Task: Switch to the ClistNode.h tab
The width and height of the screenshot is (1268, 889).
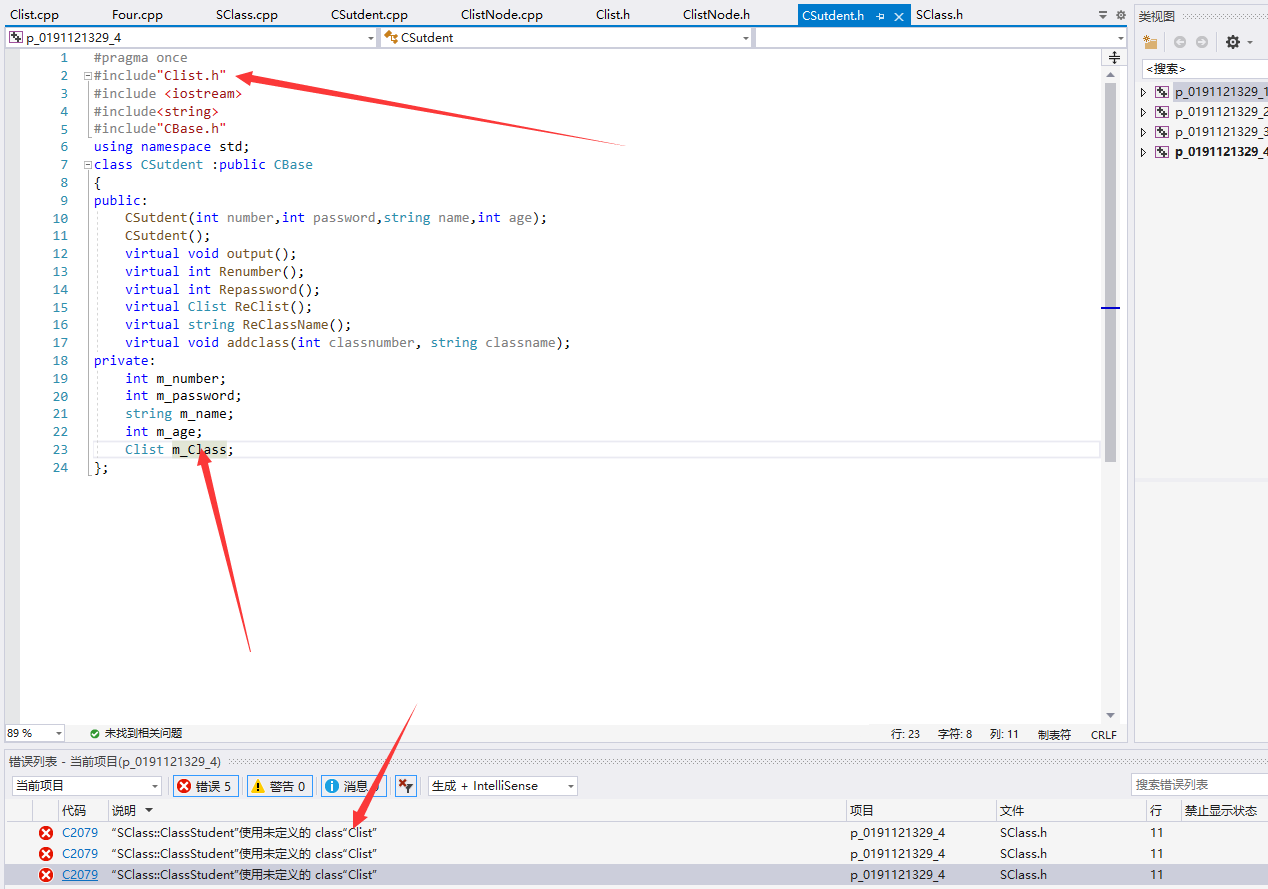Action: click(x=717, y=15)
